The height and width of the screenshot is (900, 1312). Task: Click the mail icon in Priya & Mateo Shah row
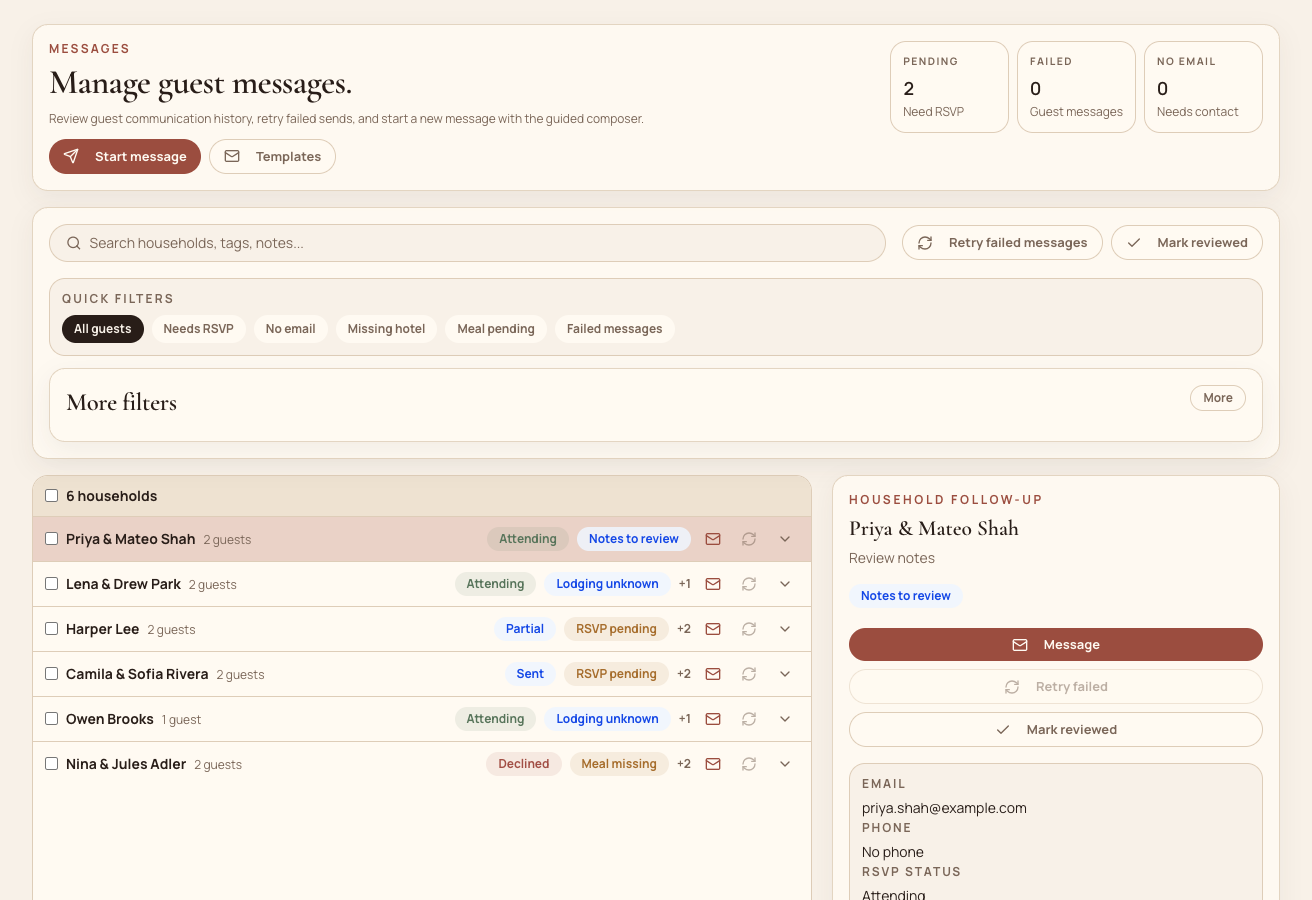[x=713, y=539]
